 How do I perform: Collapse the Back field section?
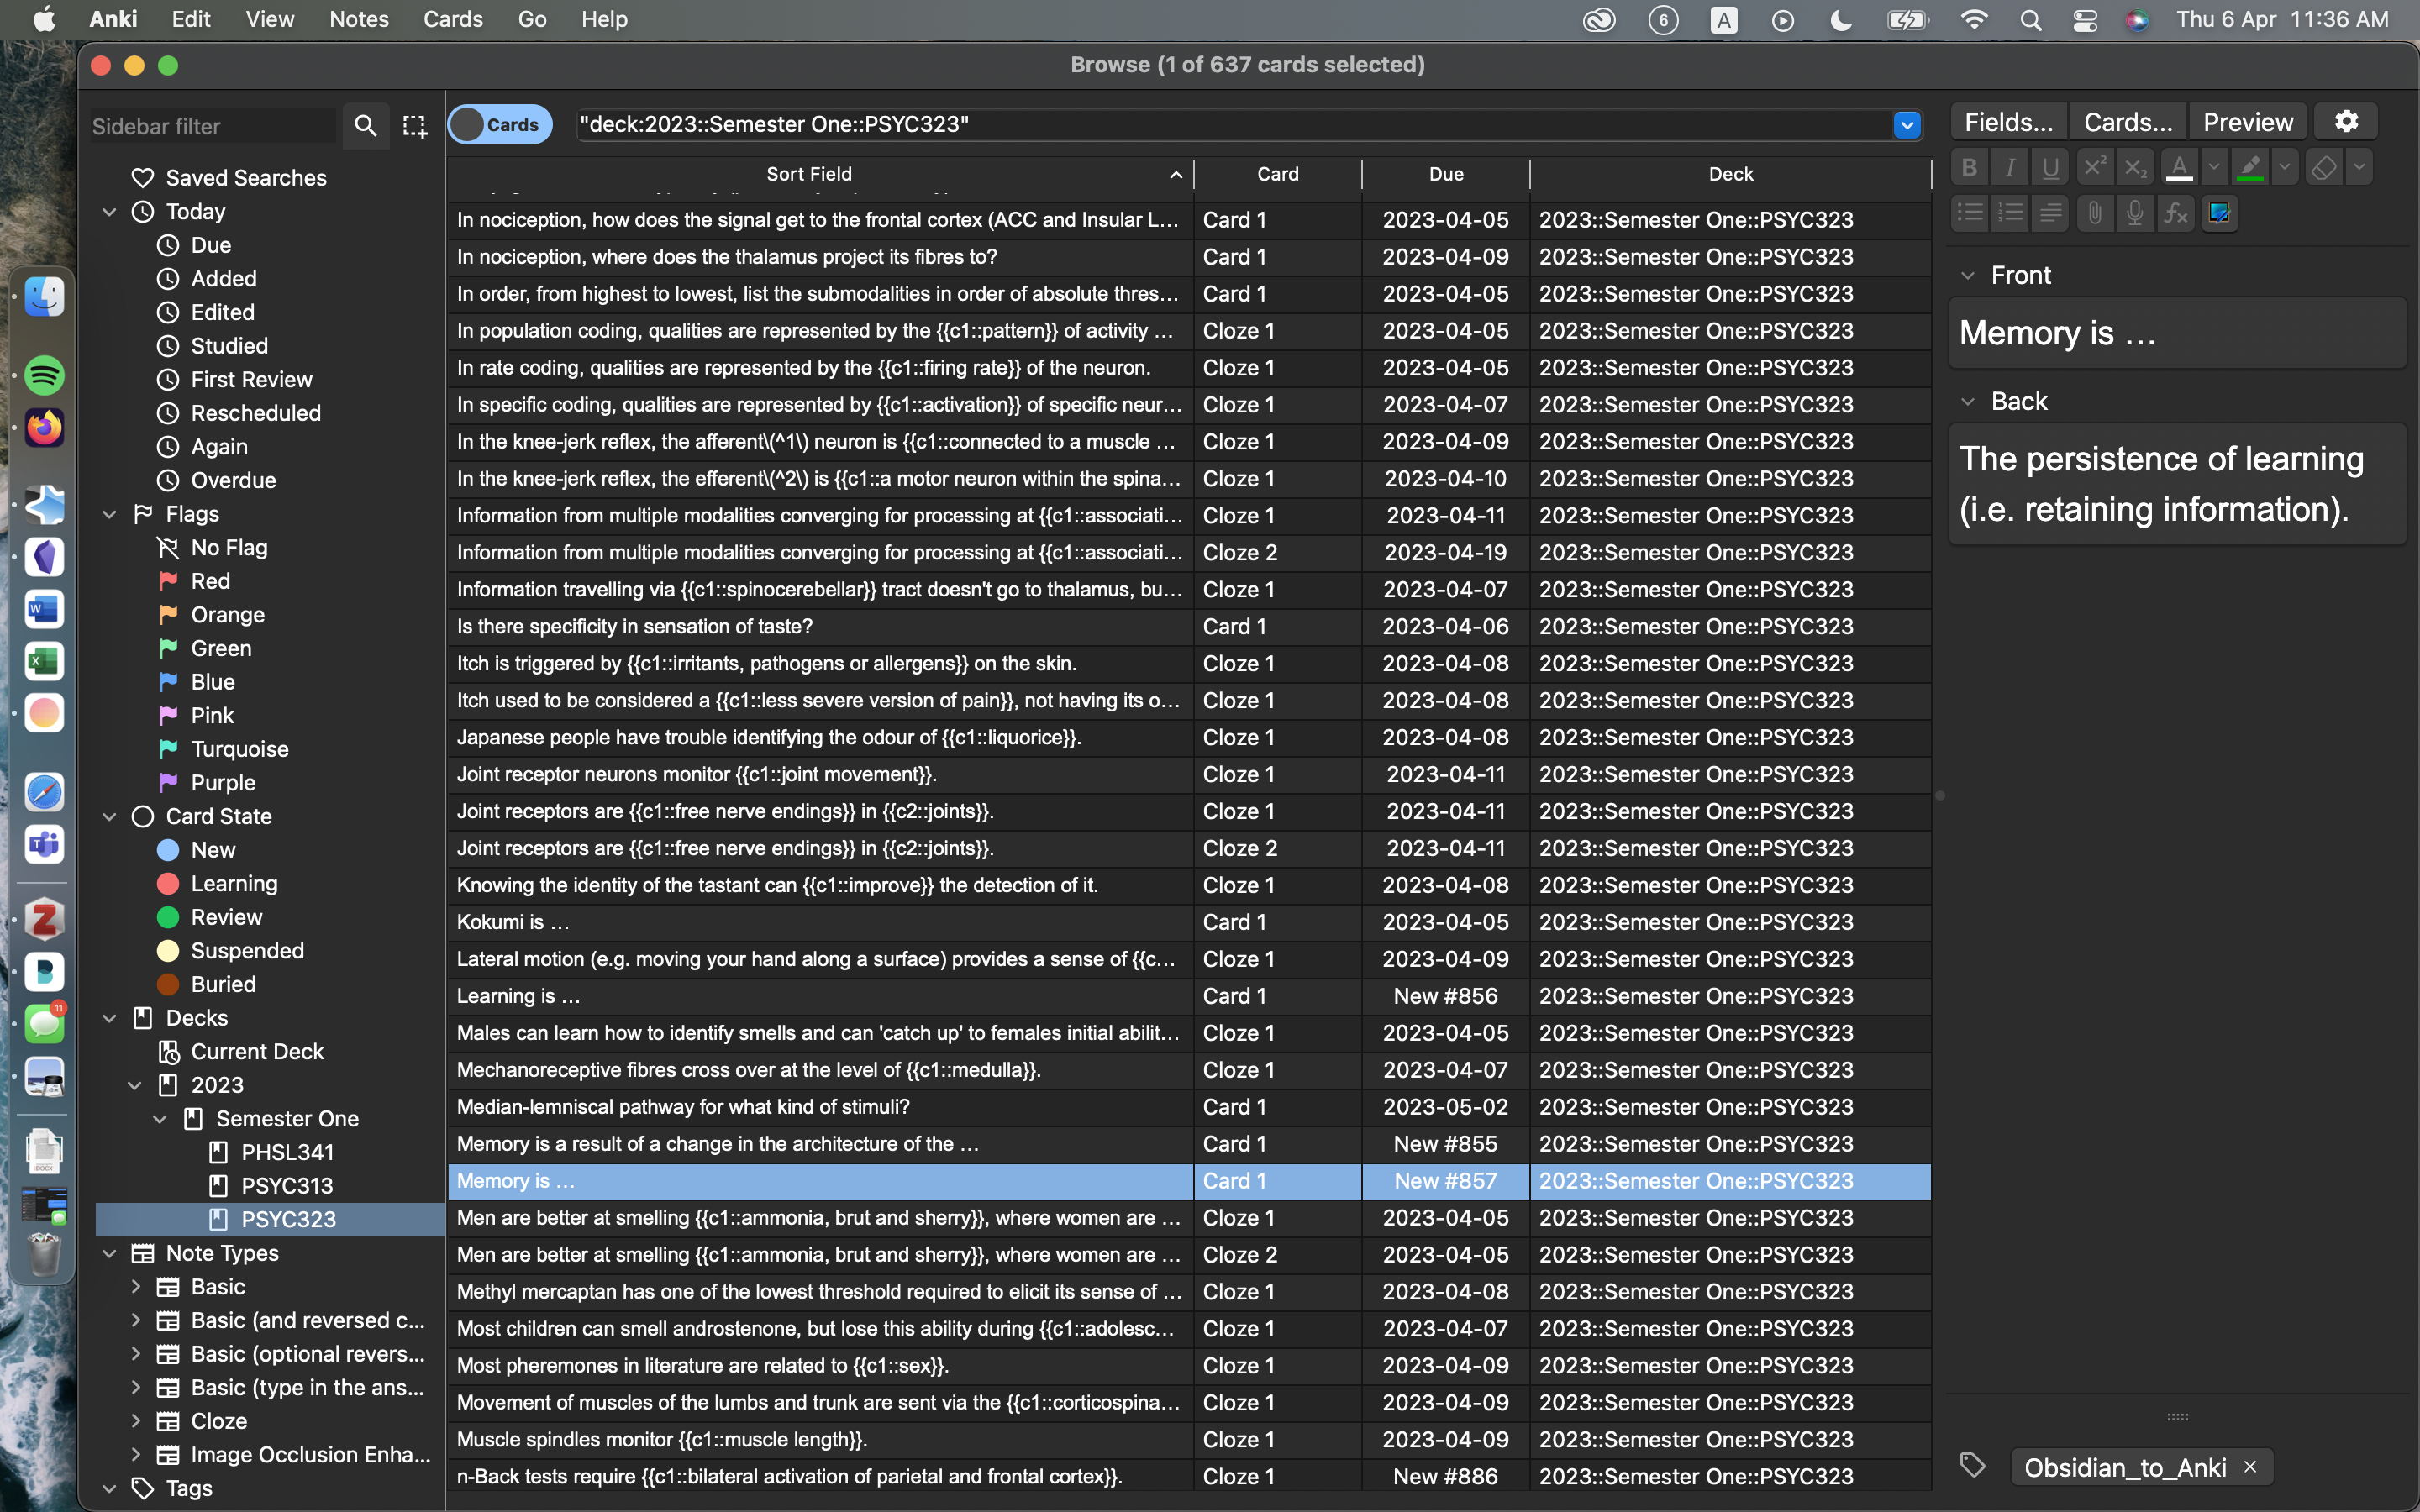[x=1968, y=401]
